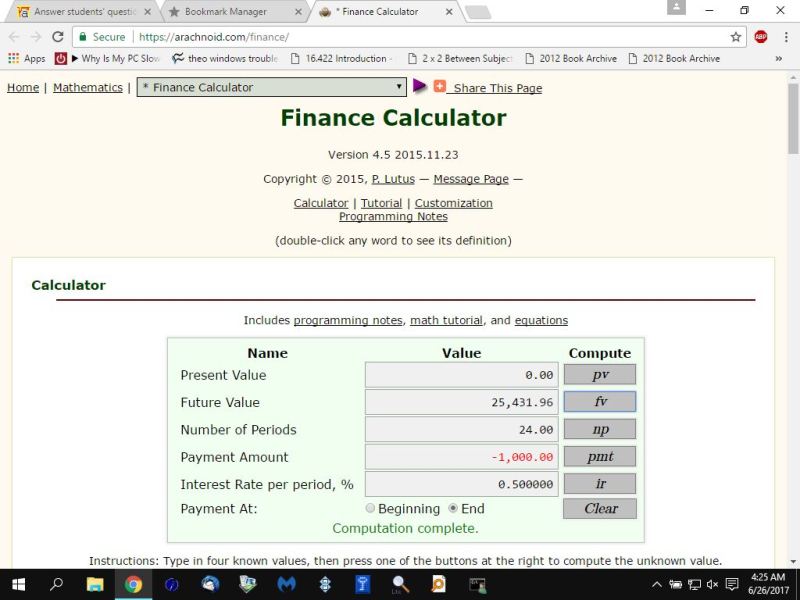
Task: Open the Action Center notifications icon
Action: tap(732, 585)
